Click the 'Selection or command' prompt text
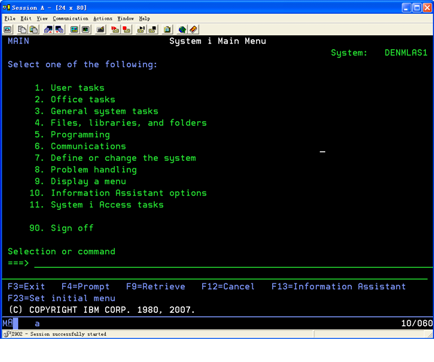434x362 pixels. (61, 251)
